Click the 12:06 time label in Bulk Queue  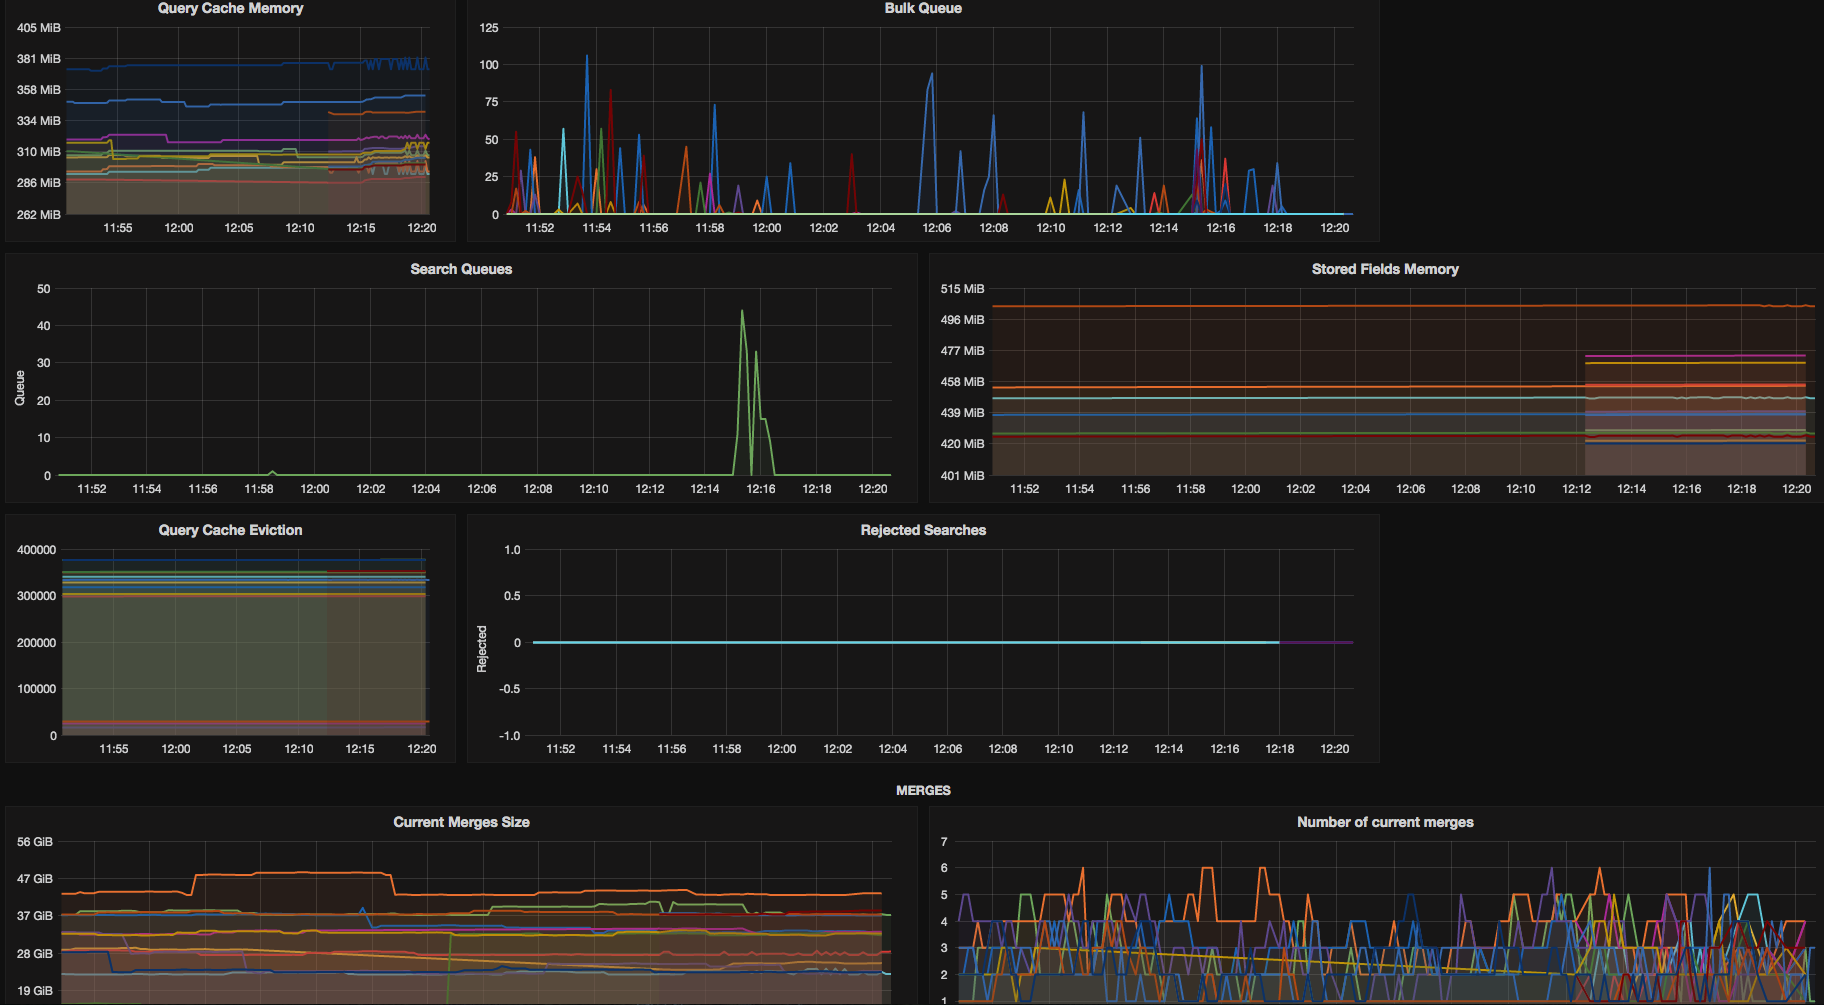coord(937,228)
